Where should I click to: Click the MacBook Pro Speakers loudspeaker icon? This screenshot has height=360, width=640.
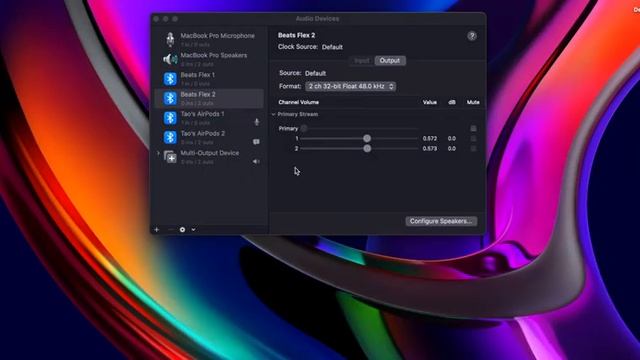pyautogui.click(x=170, y=59)
